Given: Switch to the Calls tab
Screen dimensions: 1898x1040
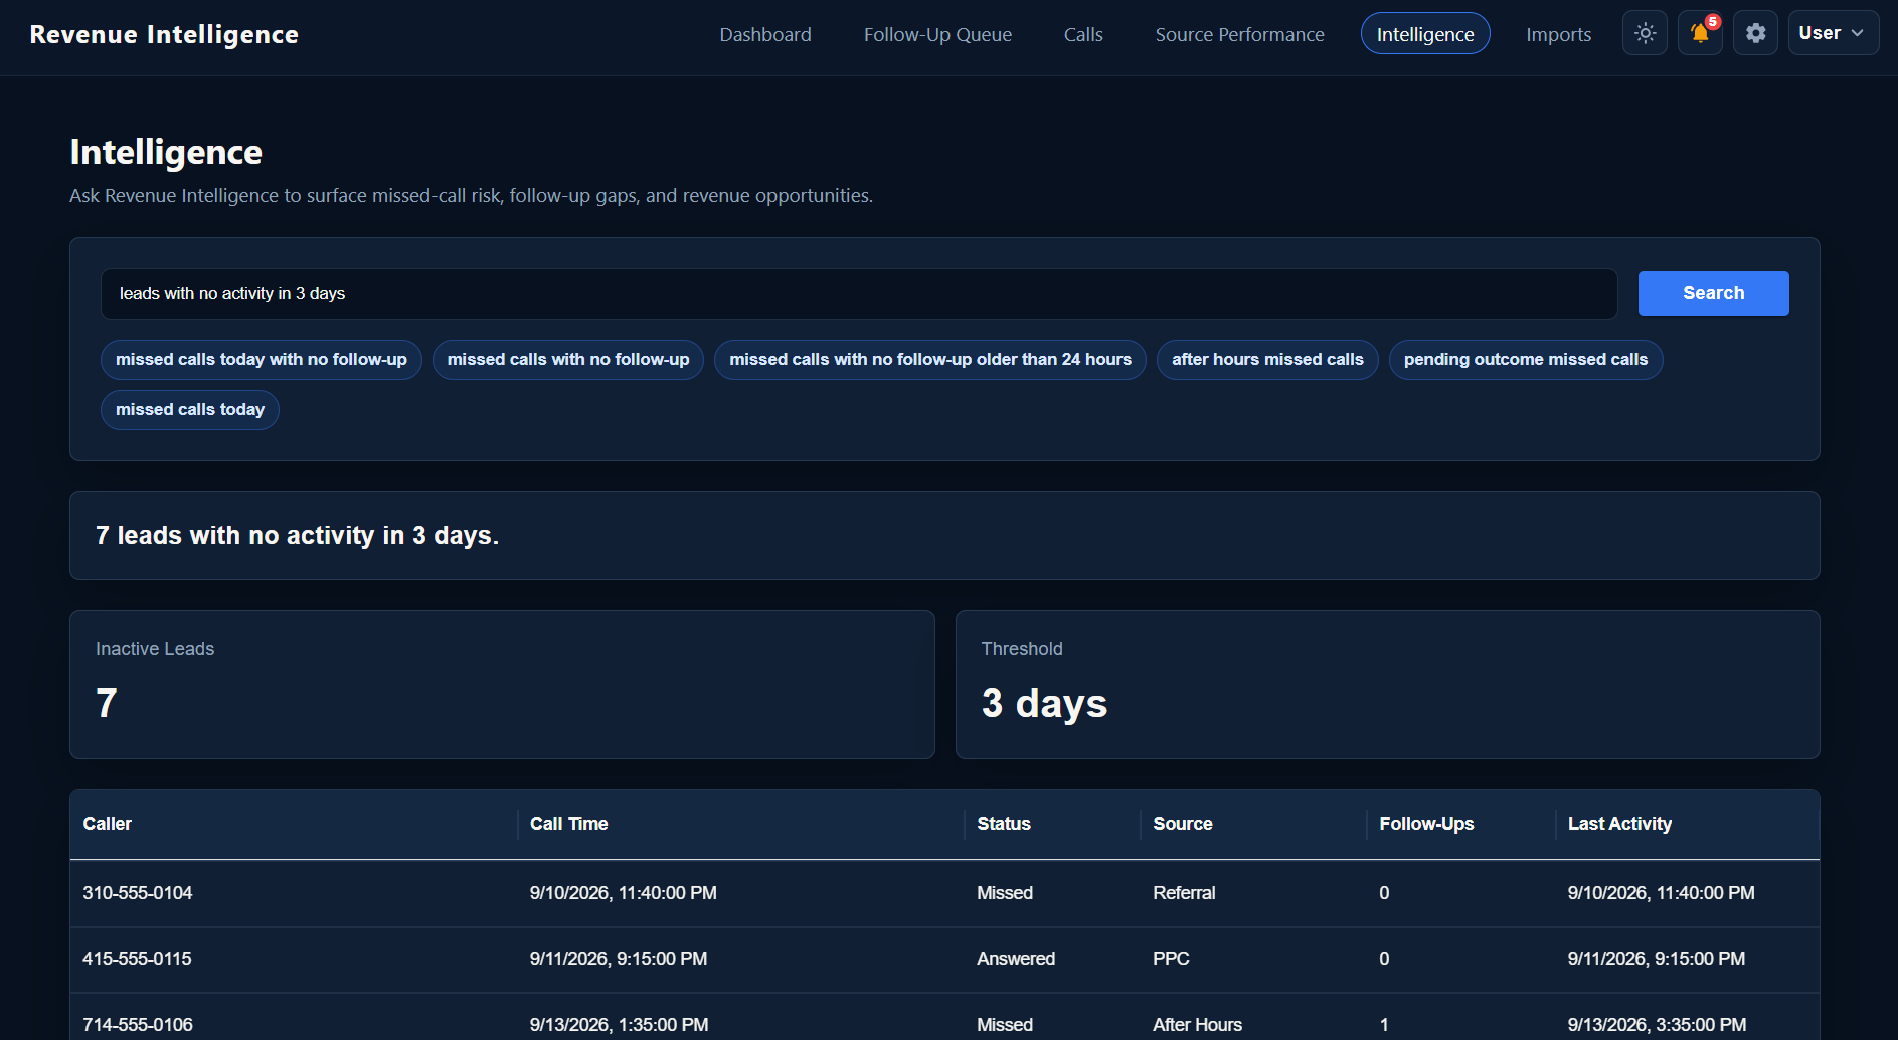Looking at the screenshot, I should coord(1083,34).
